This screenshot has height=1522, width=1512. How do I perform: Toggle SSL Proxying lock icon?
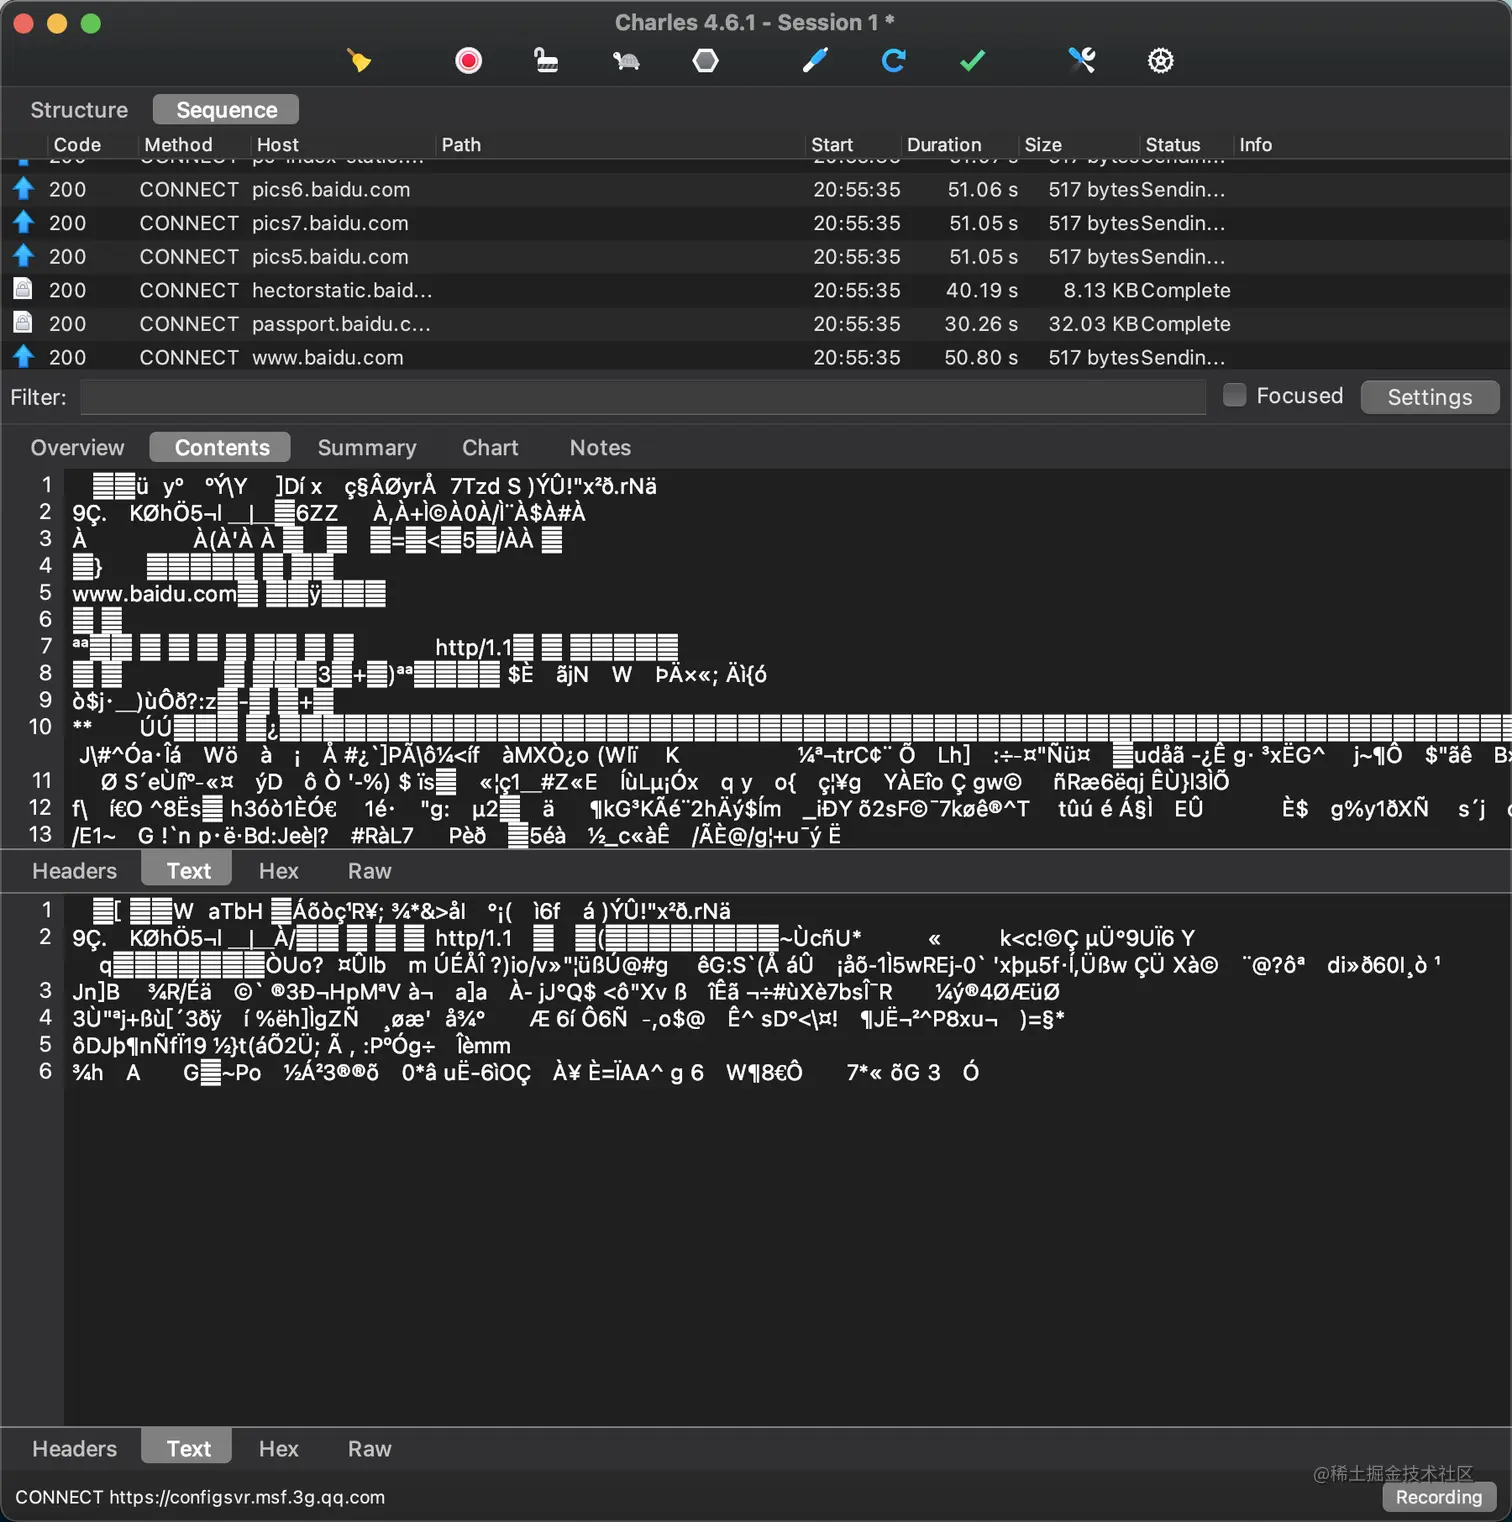546,61
